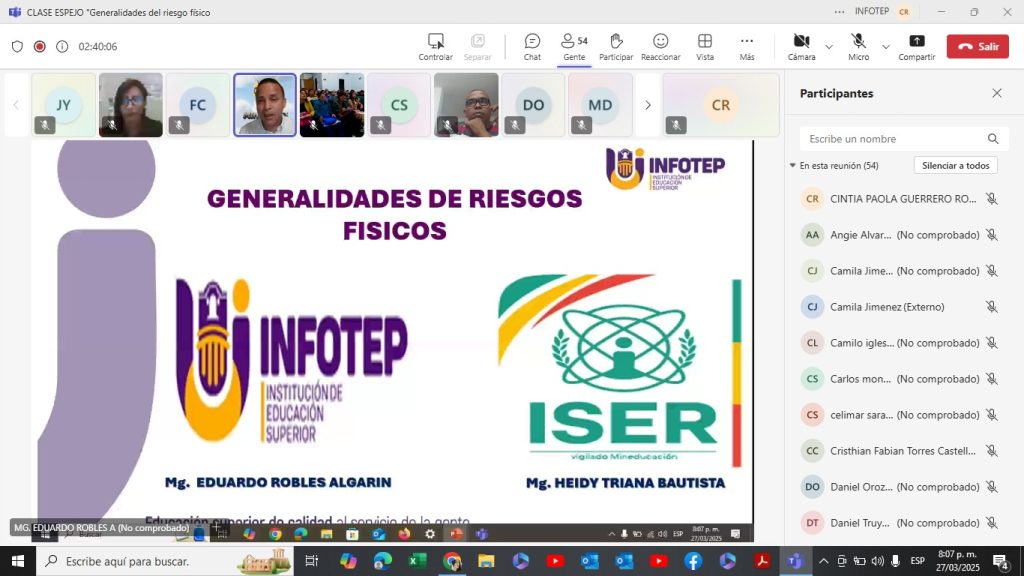Click mic icon beside Angie Alvar...
The image size is (1024, 576).
(991, 234)
